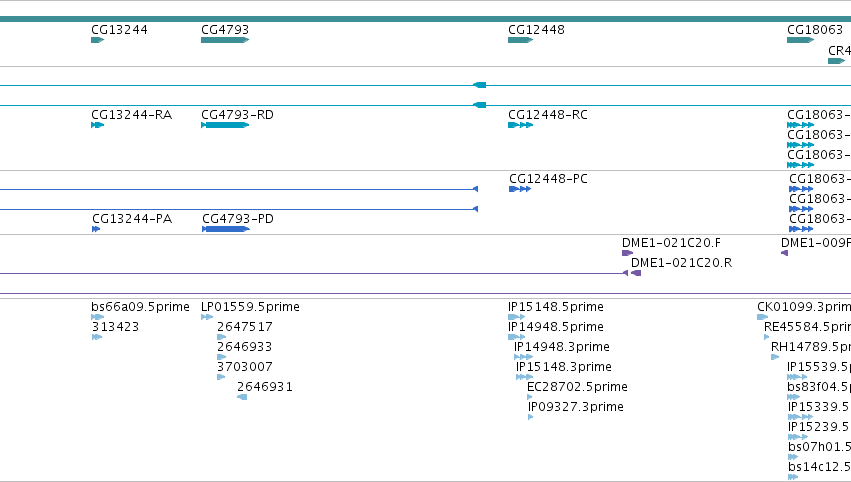Click the CG18063 gene arrow glyph
This screenshot has height=482, width=851.
click(x=801, y=40)
